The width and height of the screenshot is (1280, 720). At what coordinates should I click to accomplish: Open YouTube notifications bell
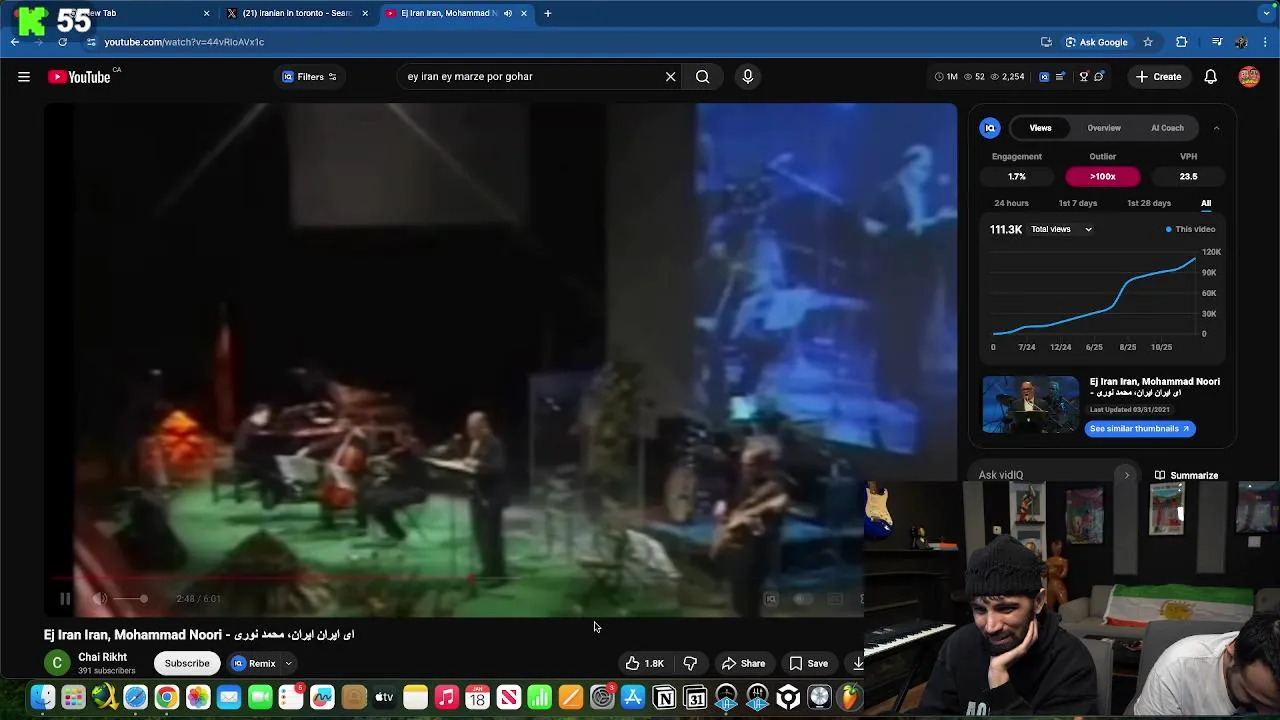[x=1211, y=77]
